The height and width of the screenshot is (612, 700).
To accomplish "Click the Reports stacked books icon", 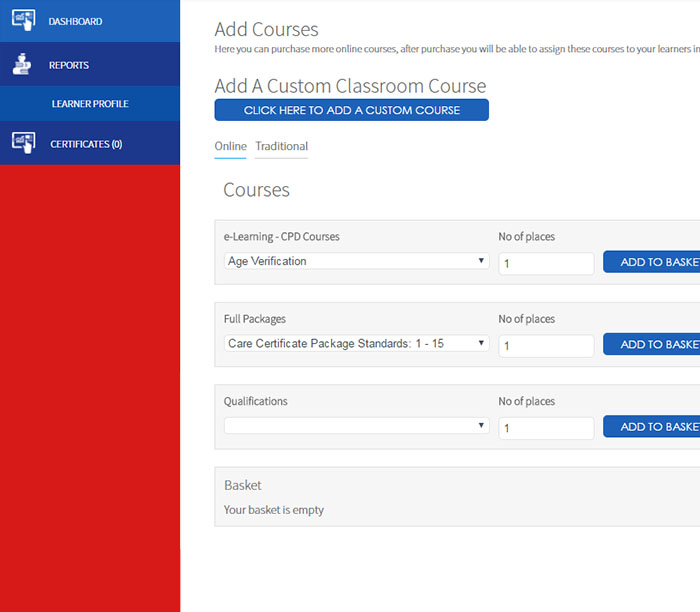I will 21,64.
